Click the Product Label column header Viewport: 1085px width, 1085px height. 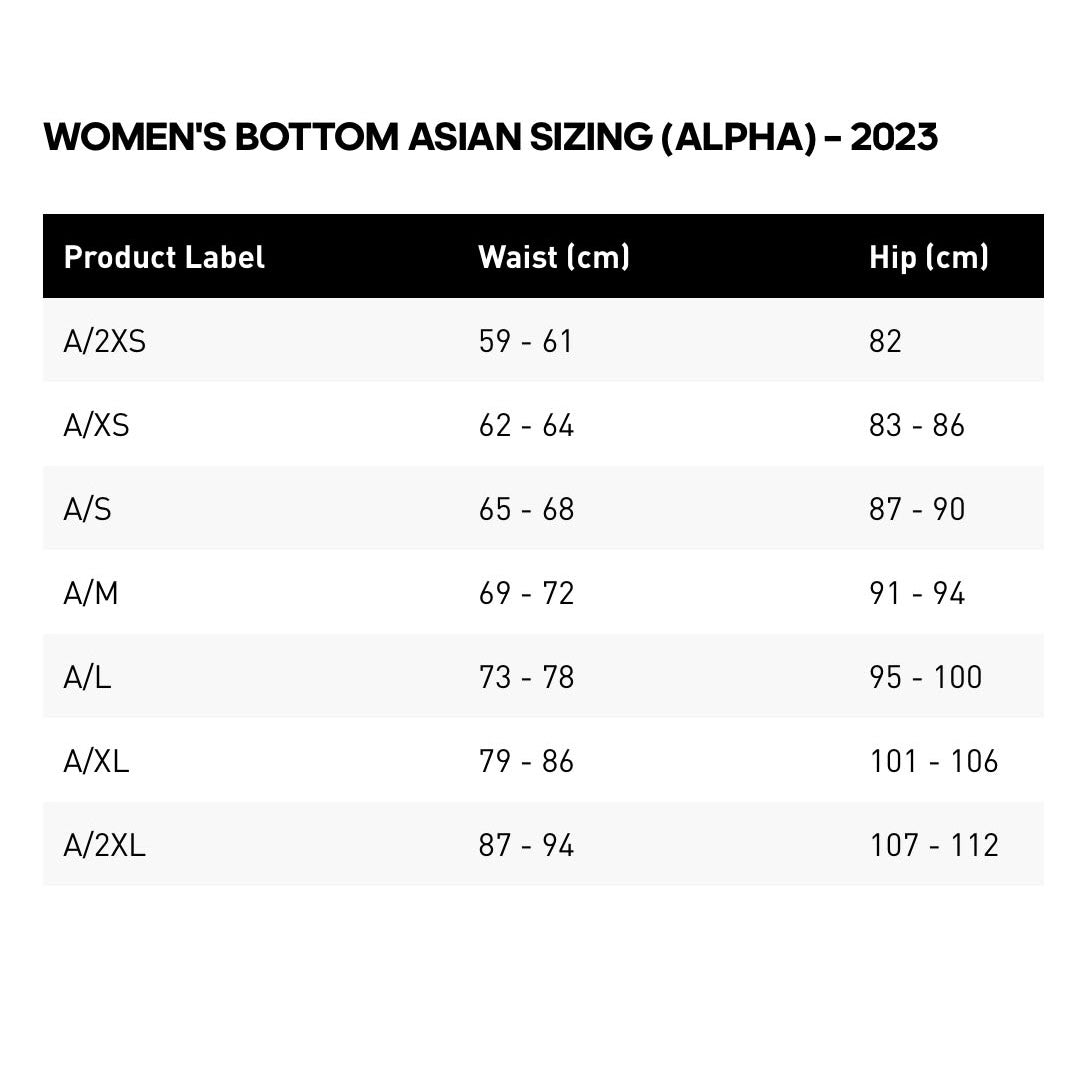tap(164, 257)
